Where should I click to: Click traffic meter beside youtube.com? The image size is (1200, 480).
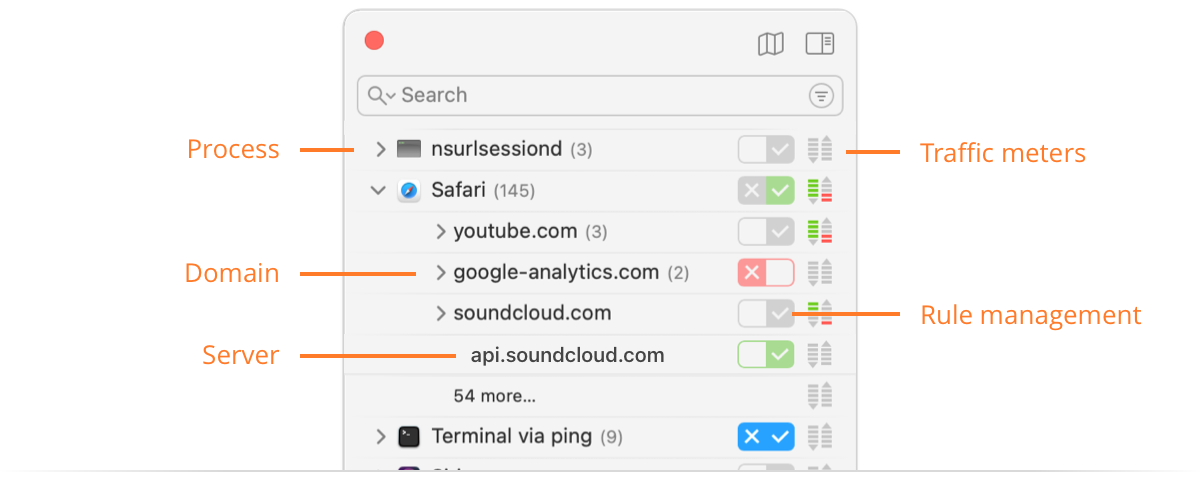point(820,231)
